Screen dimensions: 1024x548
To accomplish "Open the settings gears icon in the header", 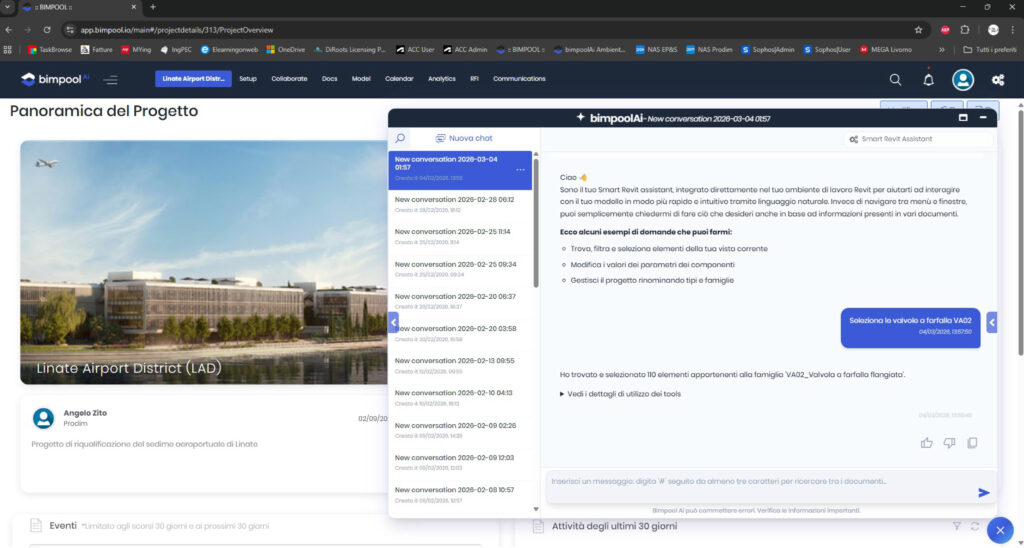I will point(997,79).
